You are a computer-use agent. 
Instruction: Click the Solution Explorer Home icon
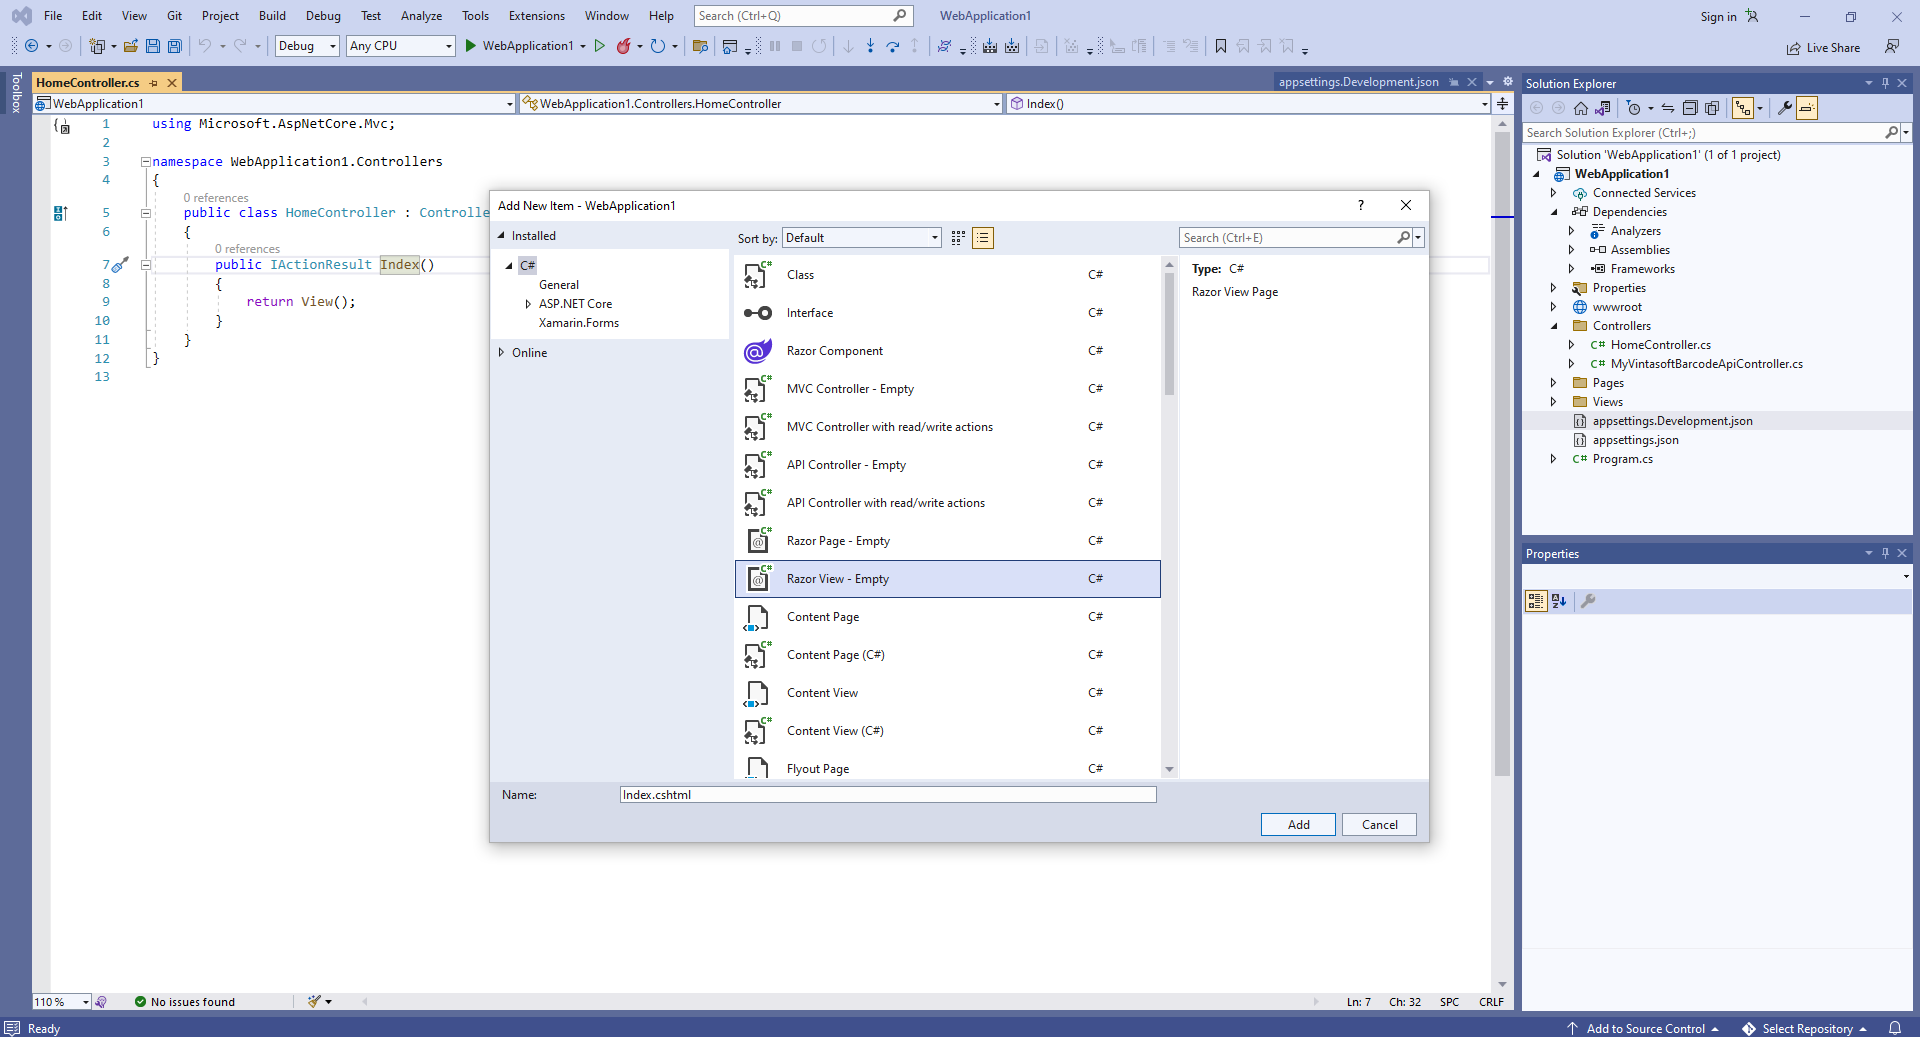(1580, 108)
